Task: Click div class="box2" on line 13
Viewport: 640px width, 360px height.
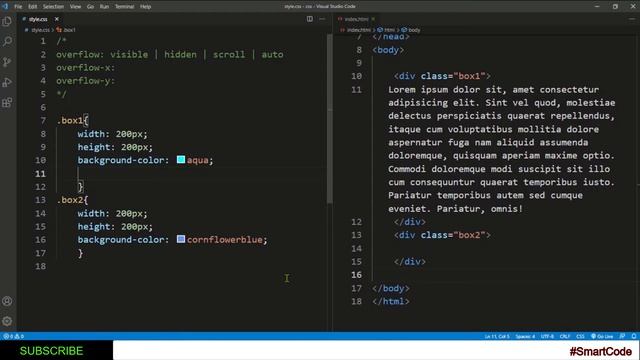Action: [x=442, y=235]
